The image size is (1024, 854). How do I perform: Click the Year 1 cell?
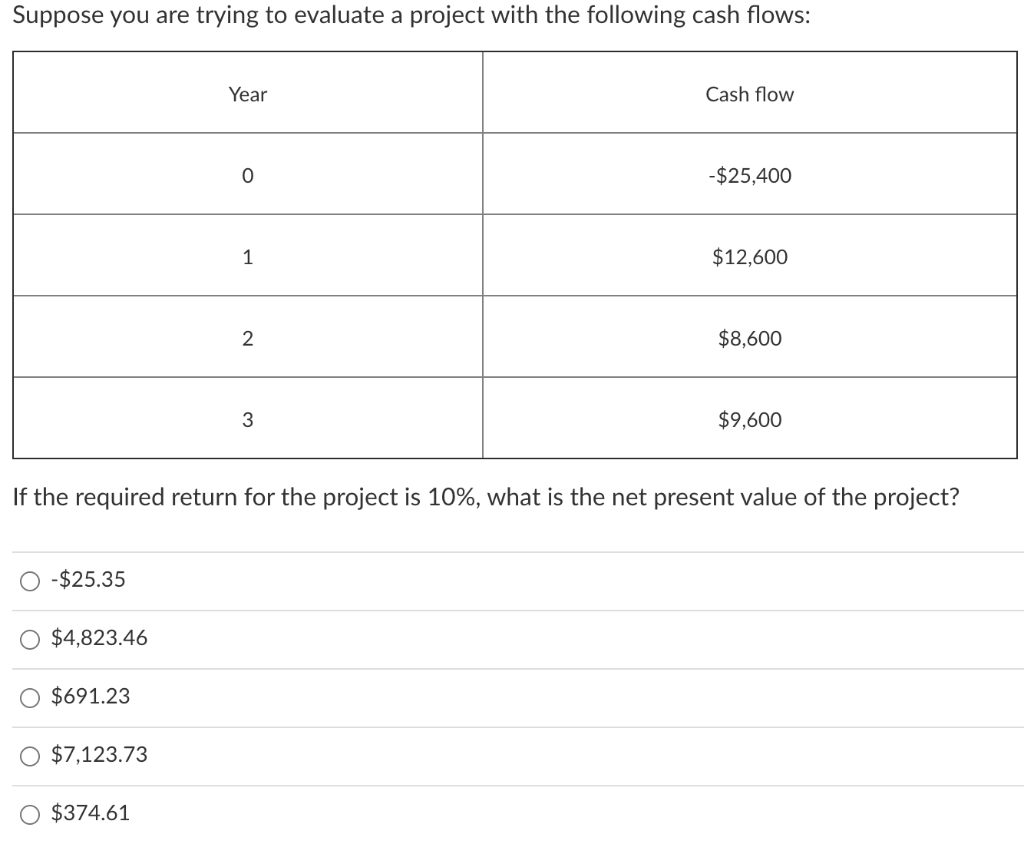click(x=247, y=257)
